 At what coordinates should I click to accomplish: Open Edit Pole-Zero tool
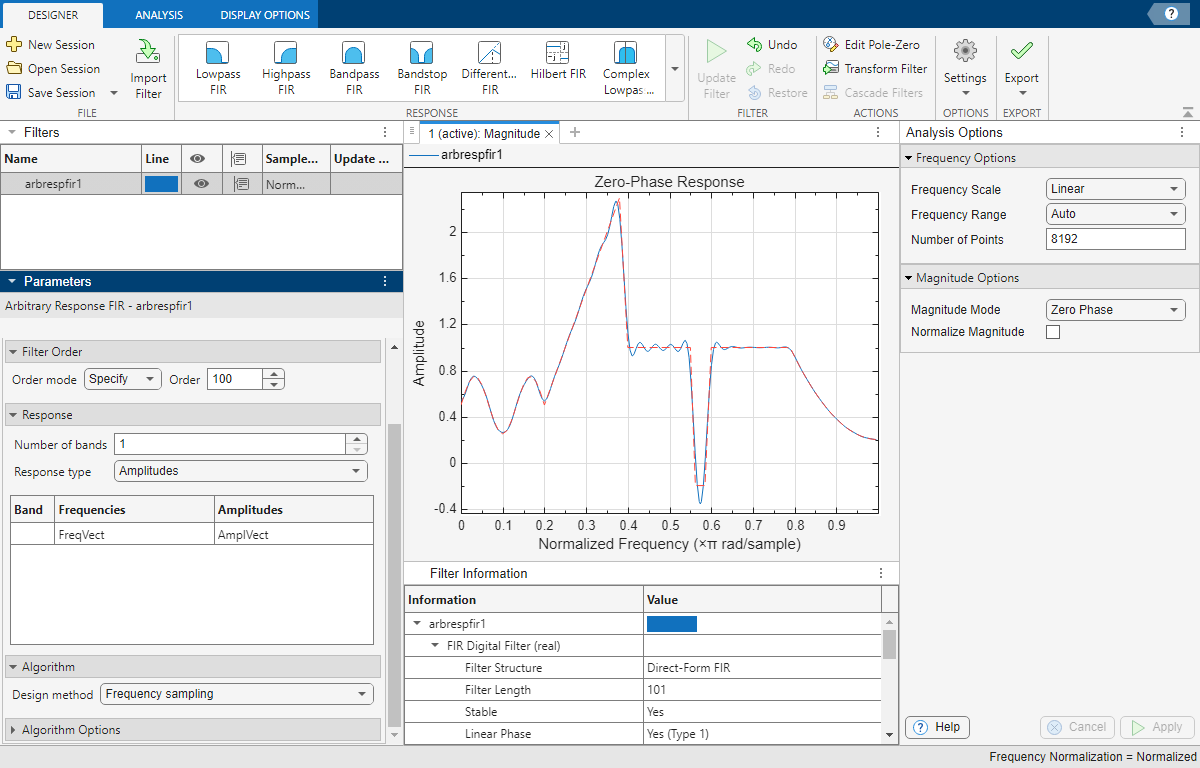[x=873, y=44]
